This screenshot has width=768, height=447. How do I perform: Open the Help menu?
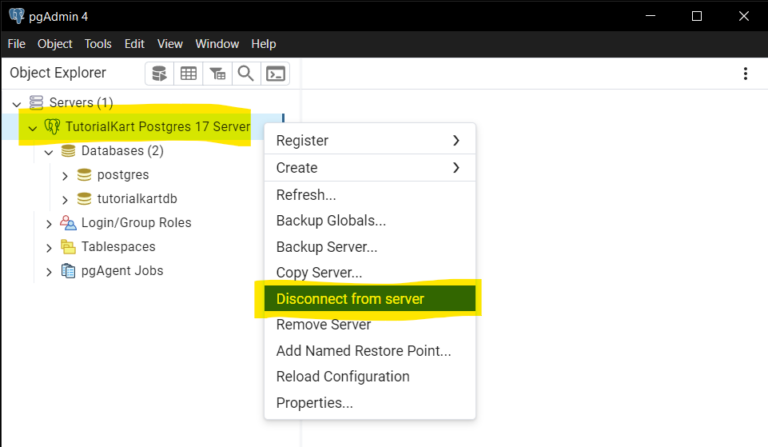tap(263, 44)
